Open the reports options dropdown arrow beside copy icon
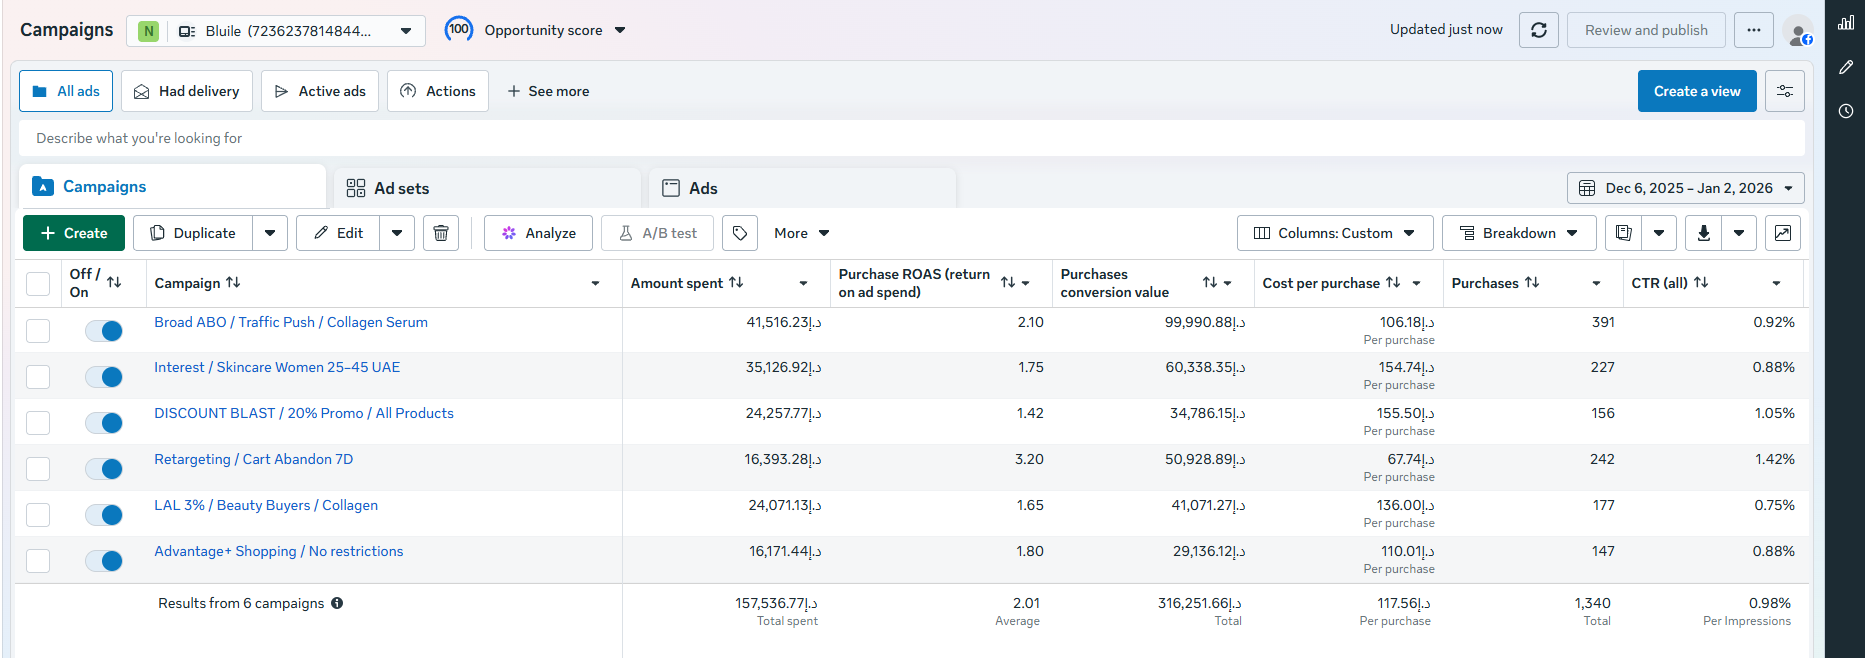Image resolution: width=1865 pixels, height=658 pixels. coord(1659,233)
